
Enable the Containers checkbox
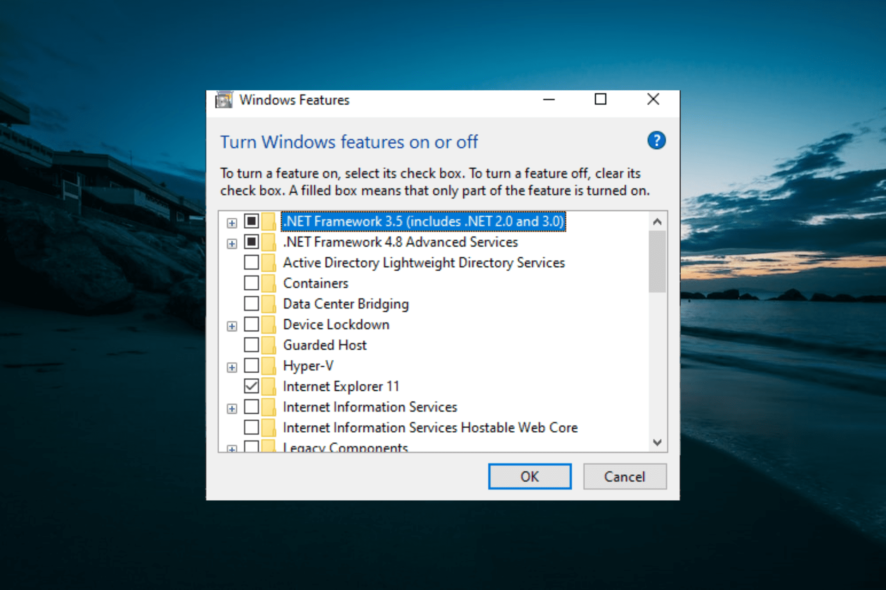tap(251, 283)
